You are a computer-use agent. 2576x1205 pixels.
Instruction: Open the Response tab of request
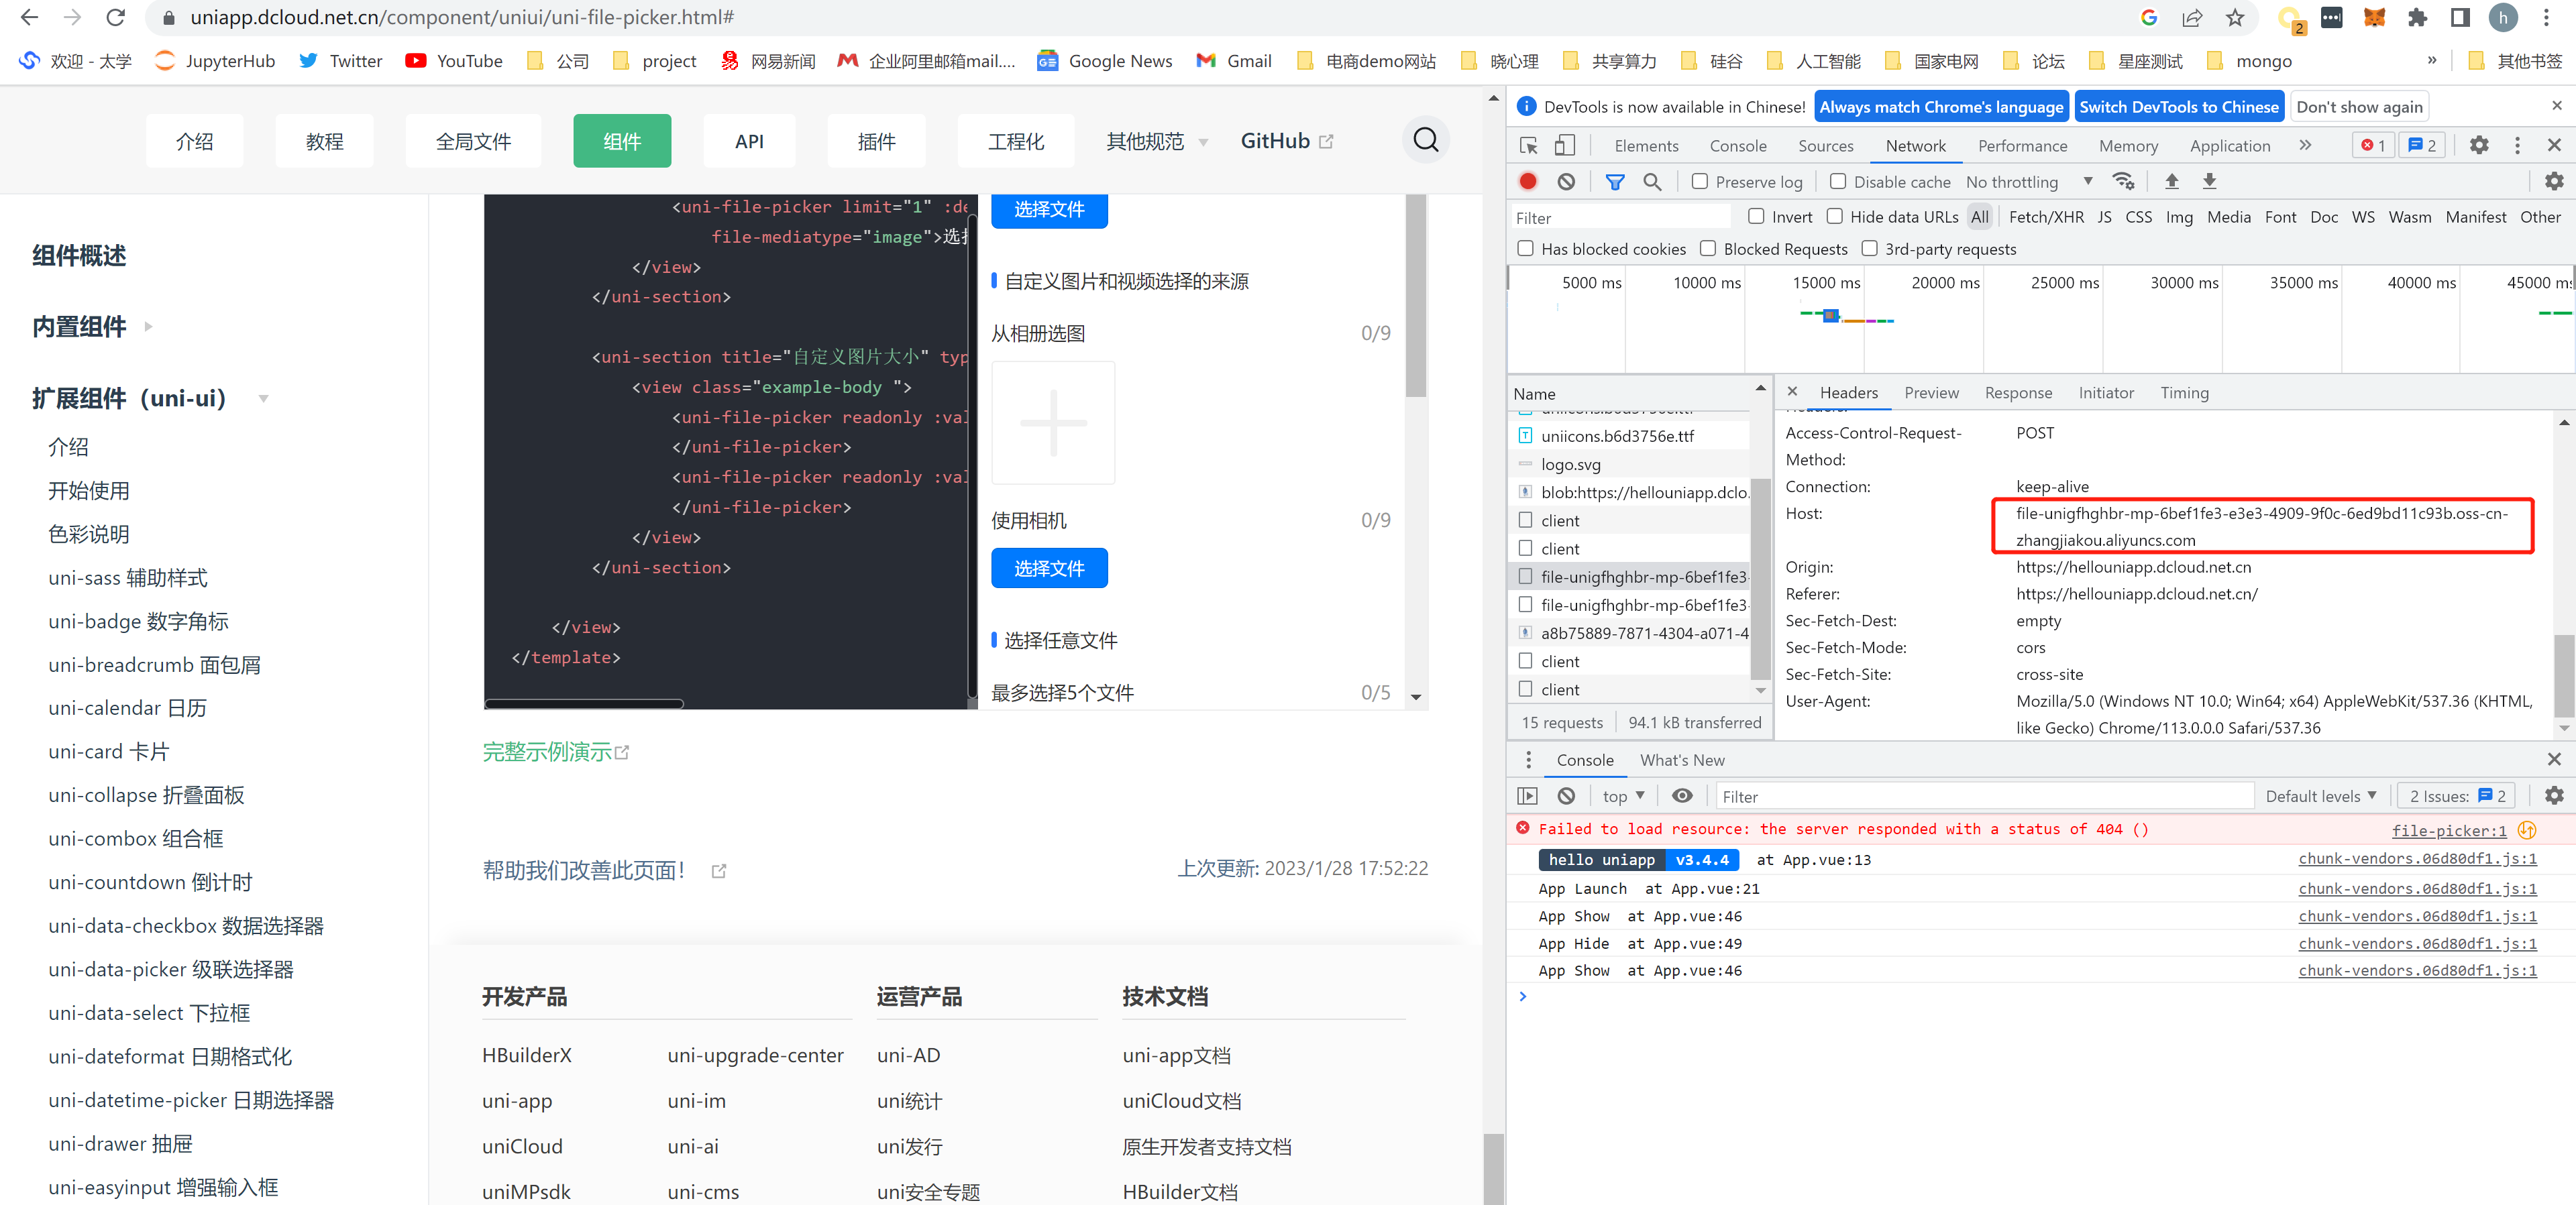2018,393
